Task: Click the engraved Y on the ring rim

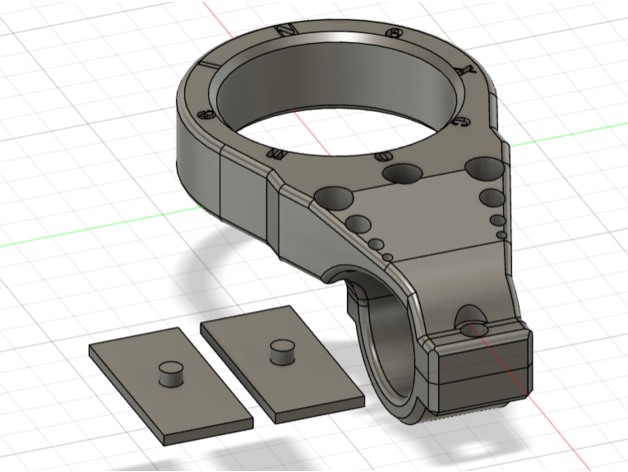Action: [463, 73]
